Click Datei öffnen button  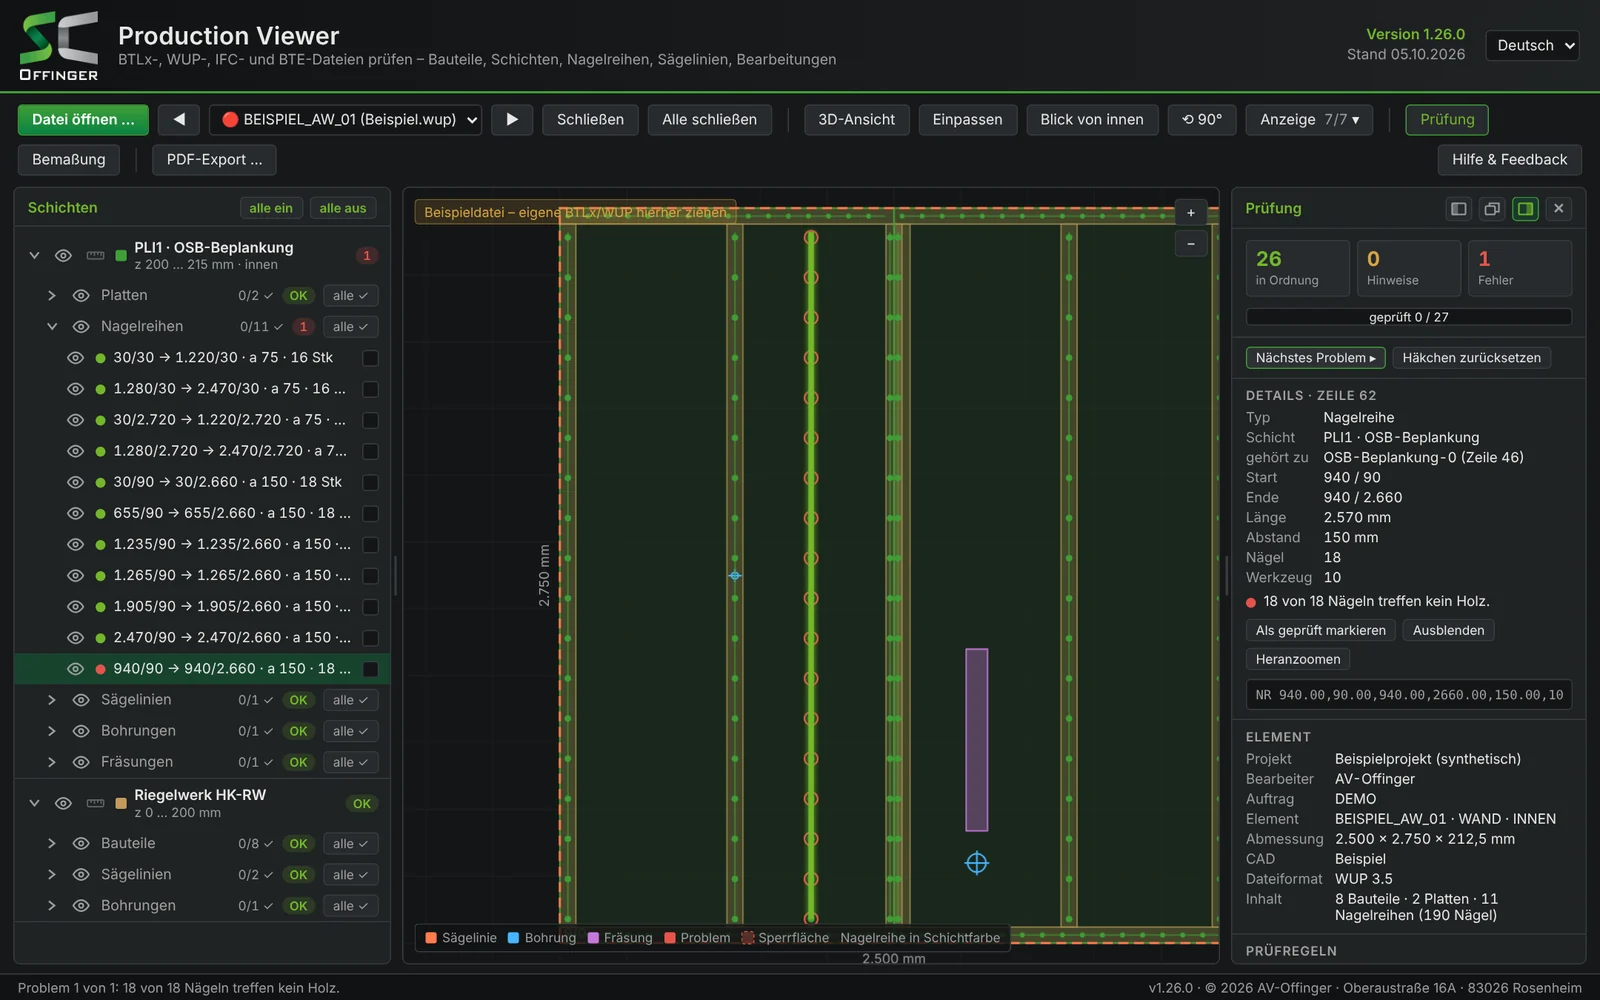pos(83,119)
